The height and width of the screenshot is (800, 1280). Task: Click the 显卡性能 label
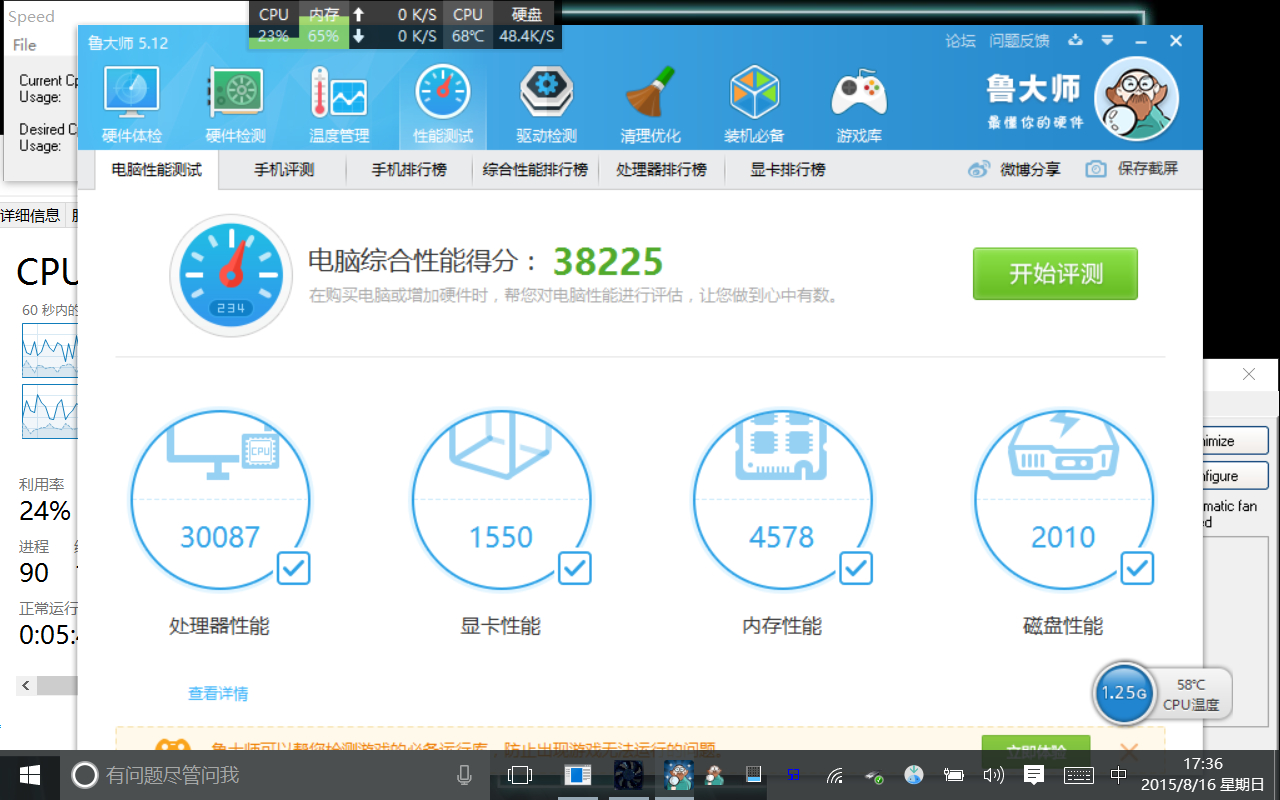(x=500, y=627)
